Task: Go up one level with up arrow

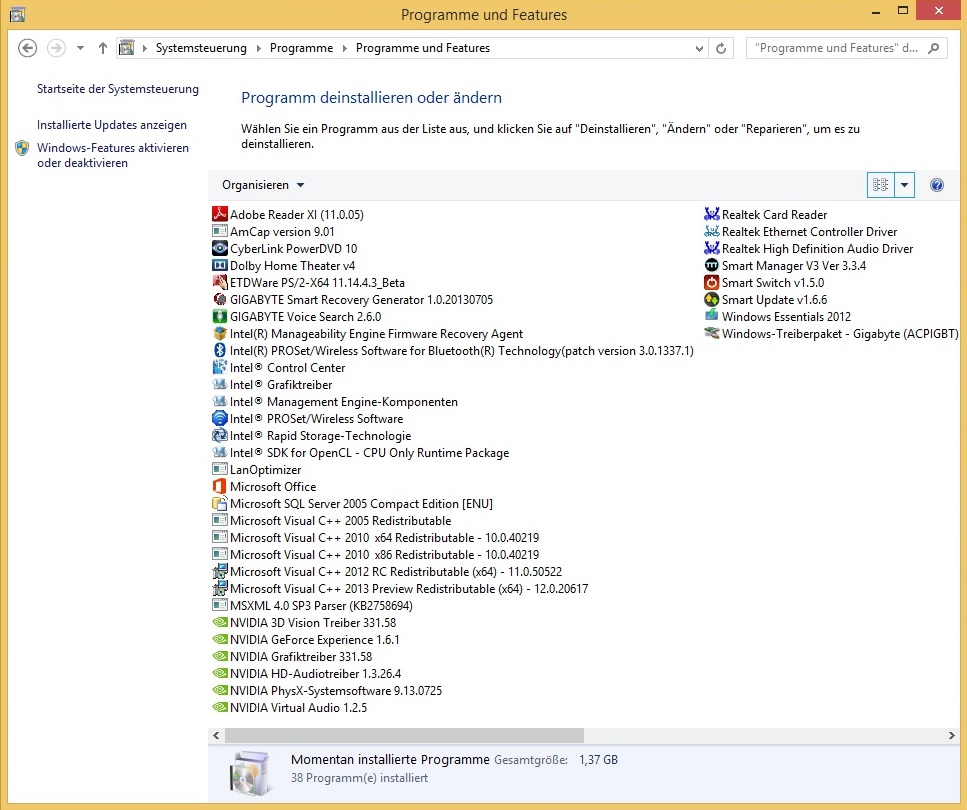Action: click(103, 48)
